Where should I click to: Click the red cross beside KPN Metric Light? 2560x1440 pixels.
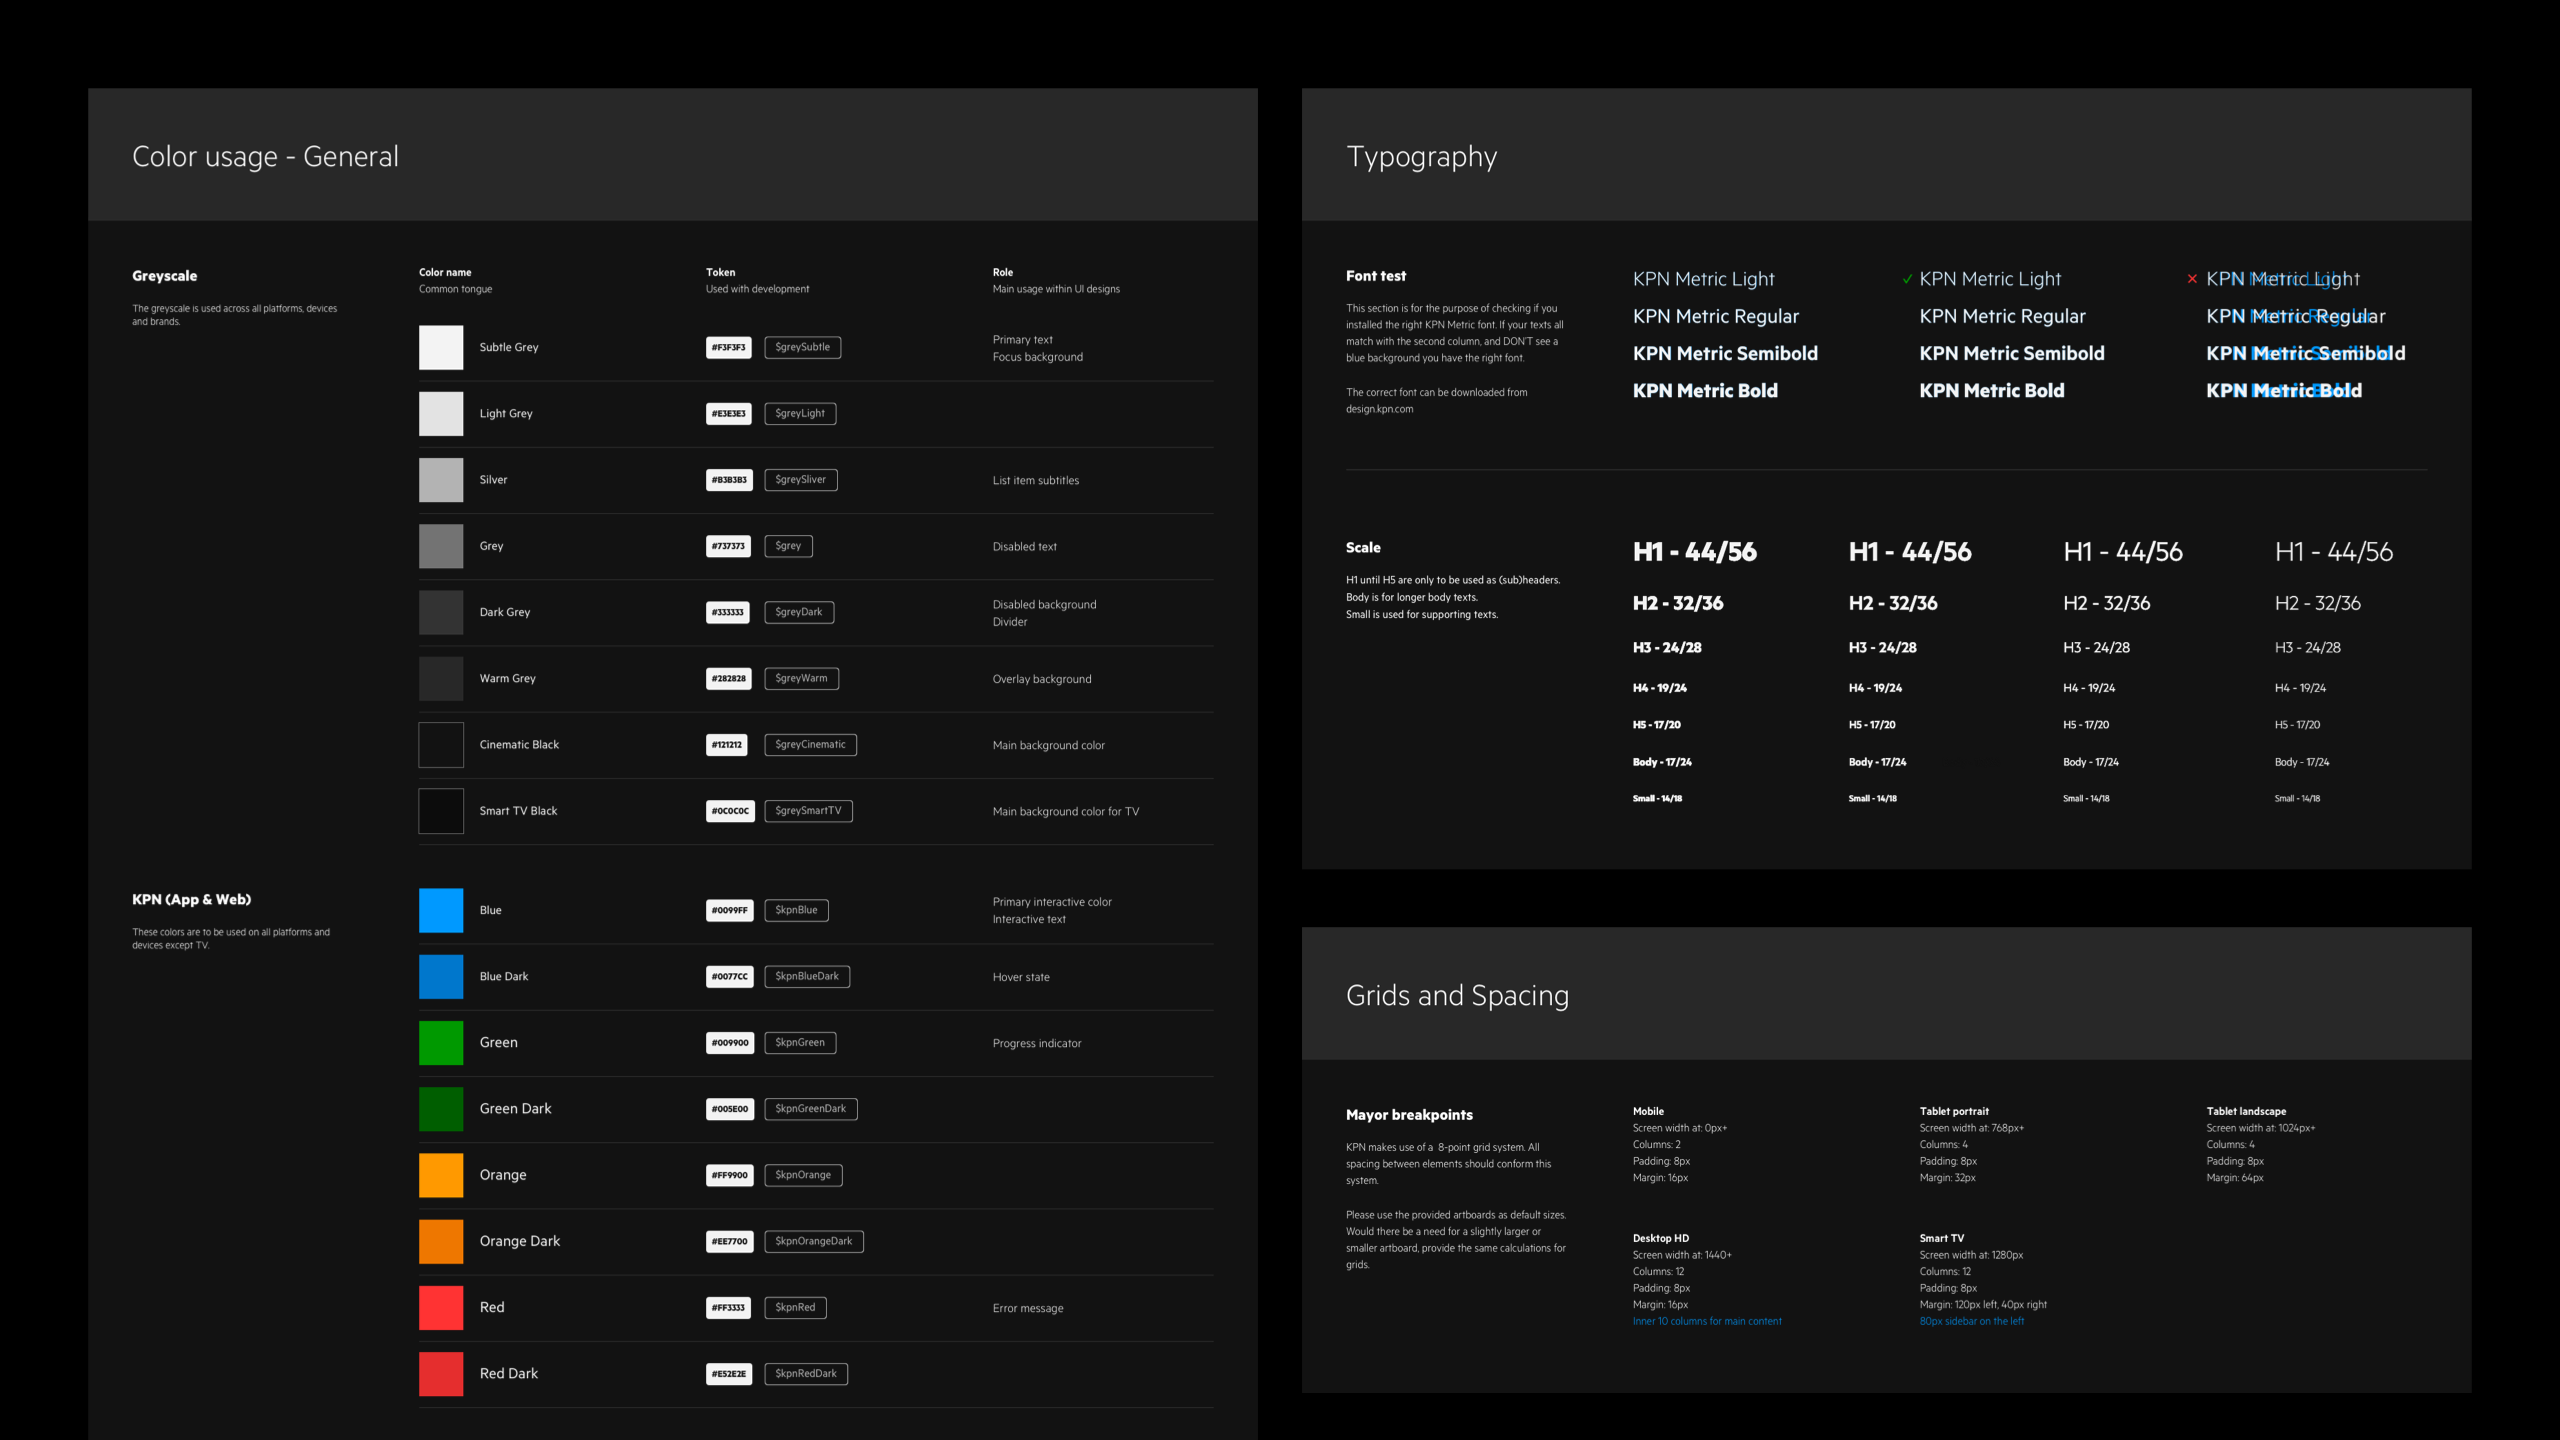point(2192,279)
